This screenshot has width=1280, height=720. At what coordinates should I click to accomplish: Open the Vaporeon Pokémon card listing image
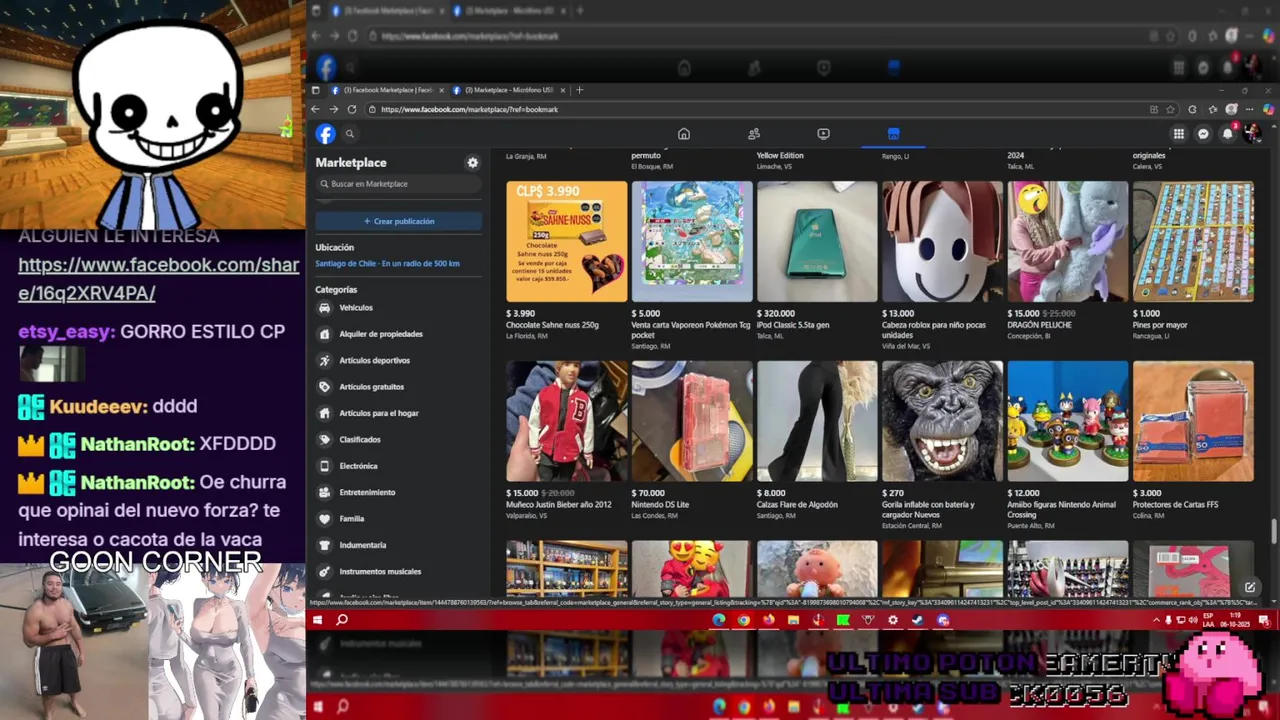pos(692,241)
